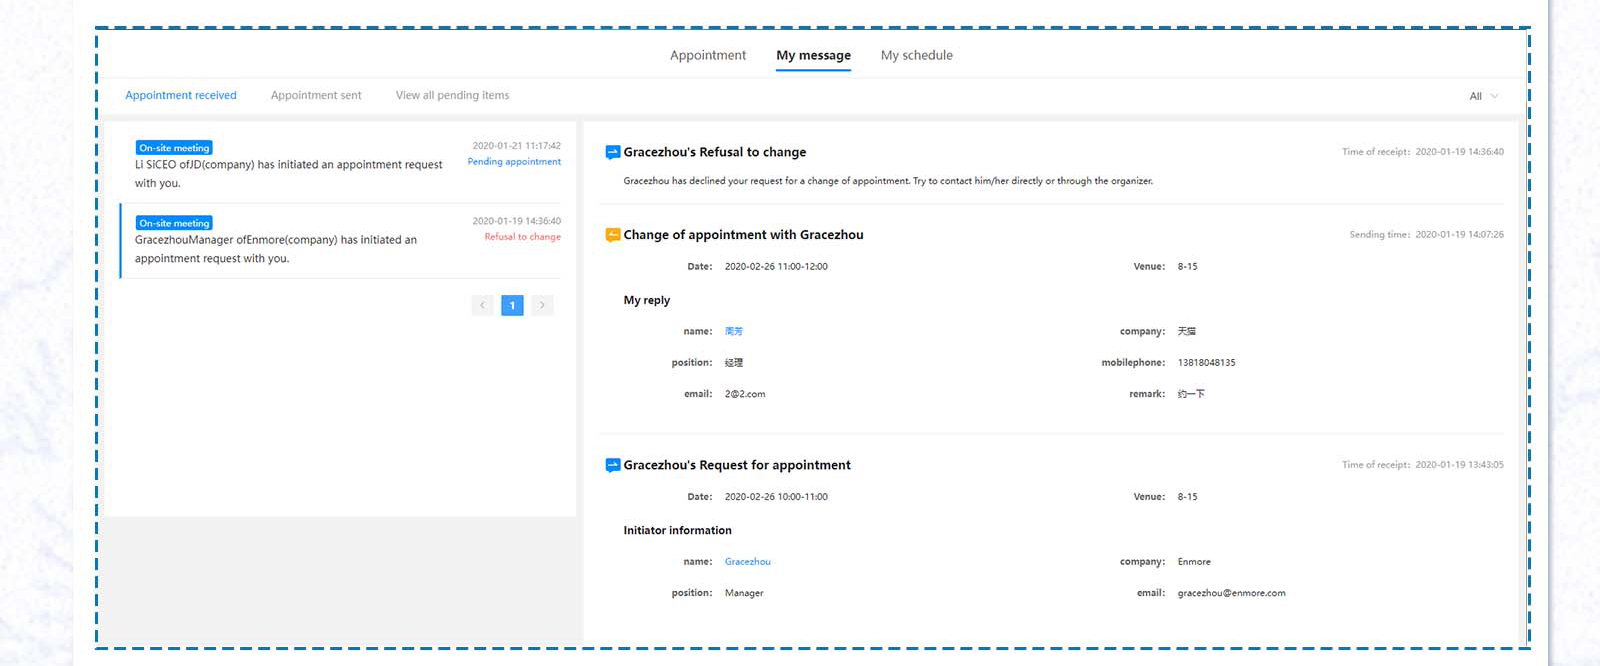Click the Initiator information label
Image resolution: width=1600 pixels, height=666 pixels.
point(678,531)
